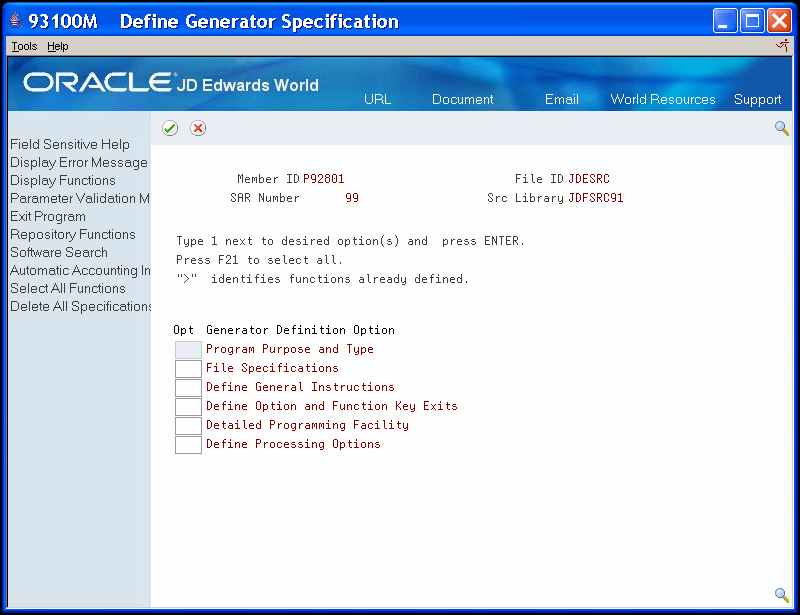This screenshot has width=800, height=615.
Task: Click the top-right magnifier search icon
Action: point(782,128)
